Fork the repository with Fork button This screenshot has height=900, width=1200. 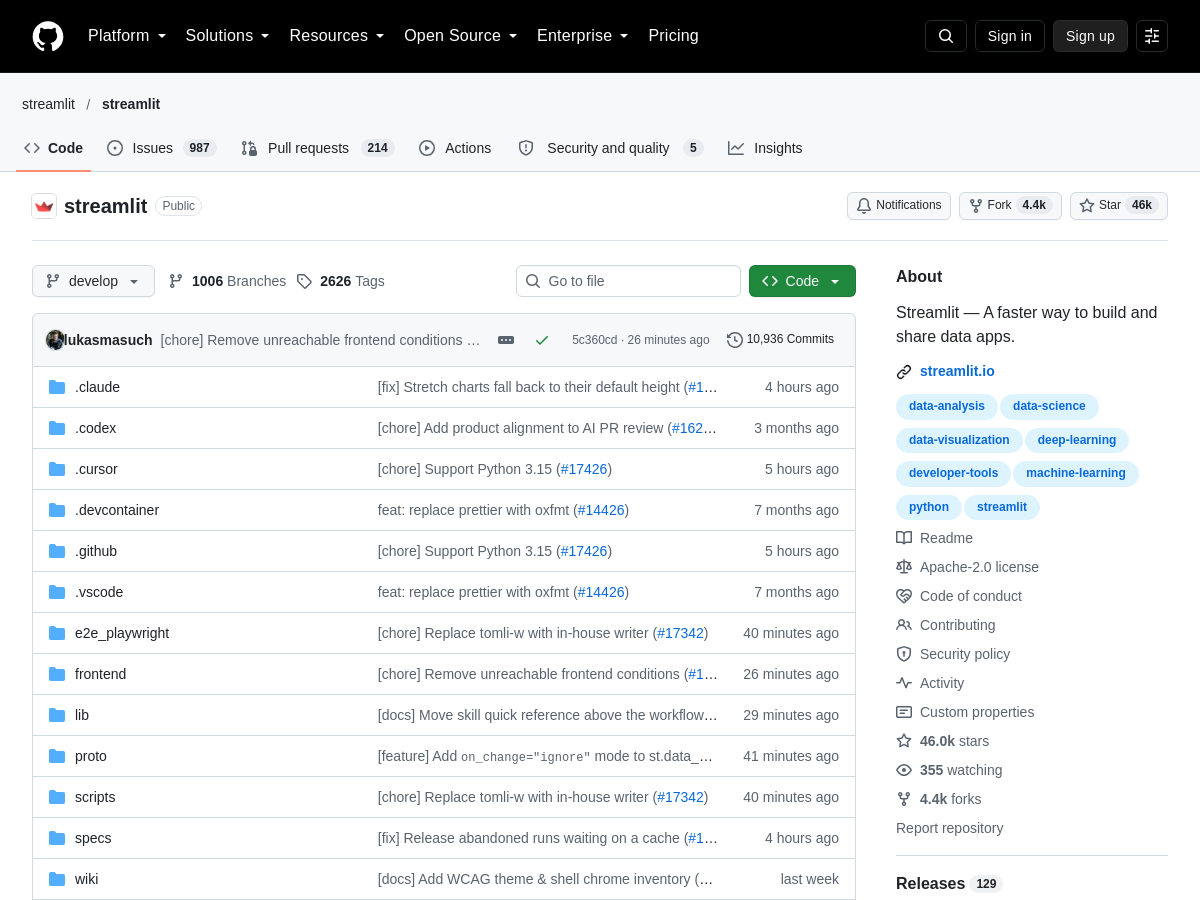1010,206
